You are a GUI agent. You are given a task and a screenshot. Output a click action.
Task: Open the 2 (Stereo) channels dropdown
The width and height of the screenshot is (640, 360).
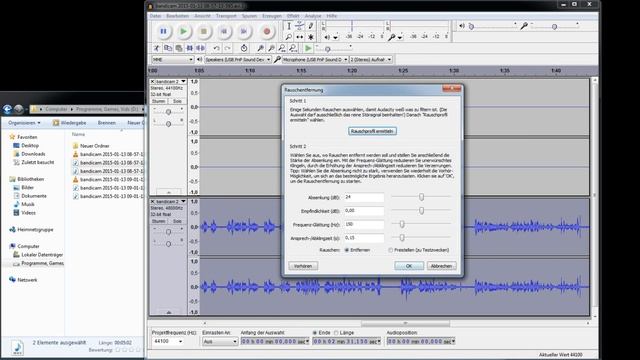tap(371, 60)
